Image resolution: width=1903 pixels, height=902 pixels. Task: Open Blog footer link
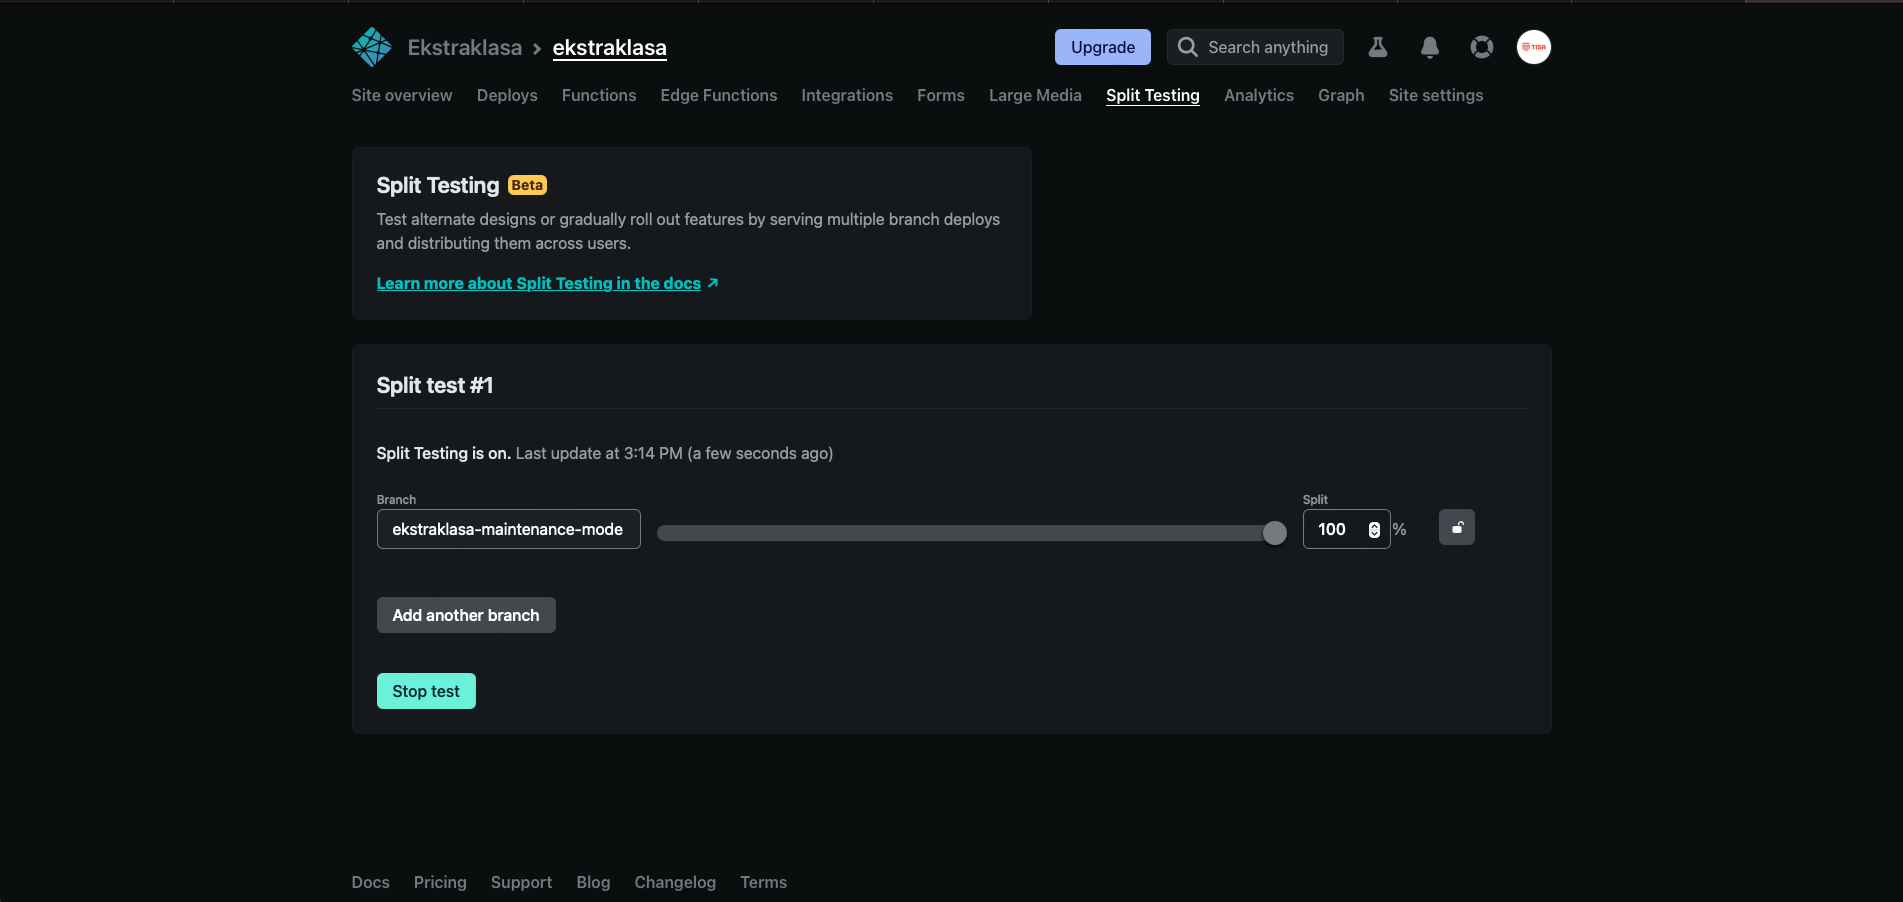(593, 882)
